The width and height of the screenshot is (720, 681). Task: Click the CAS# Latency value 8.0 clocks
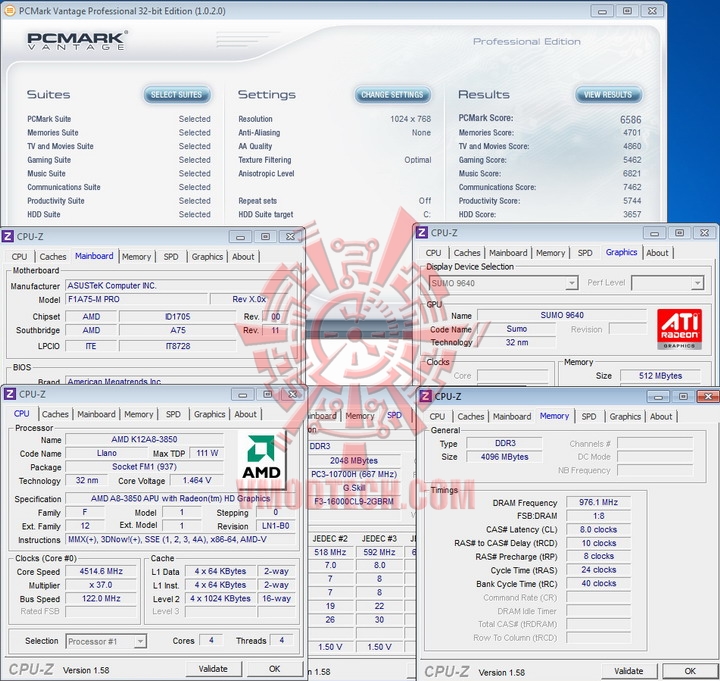coord(598,529)
